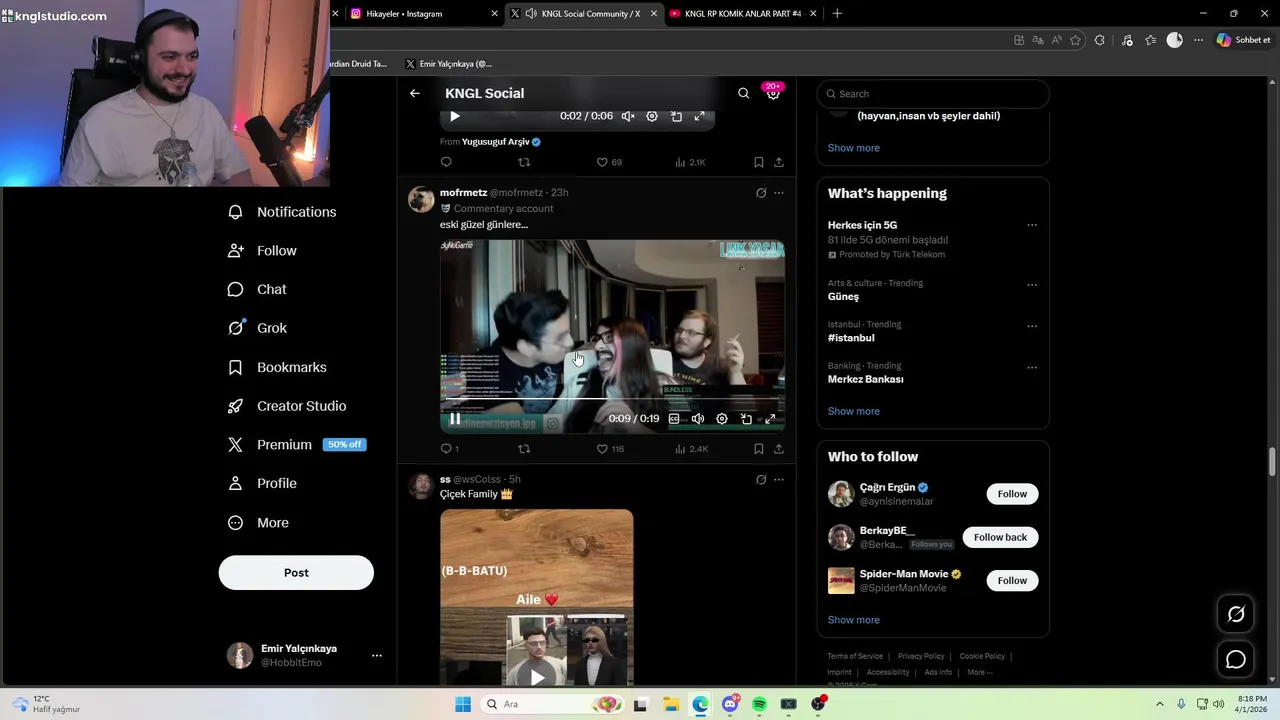Open Bookmarks in the sidebar
Image resolution: width=1280 pixels, height=720 pixels.
[x=278, y=367]
